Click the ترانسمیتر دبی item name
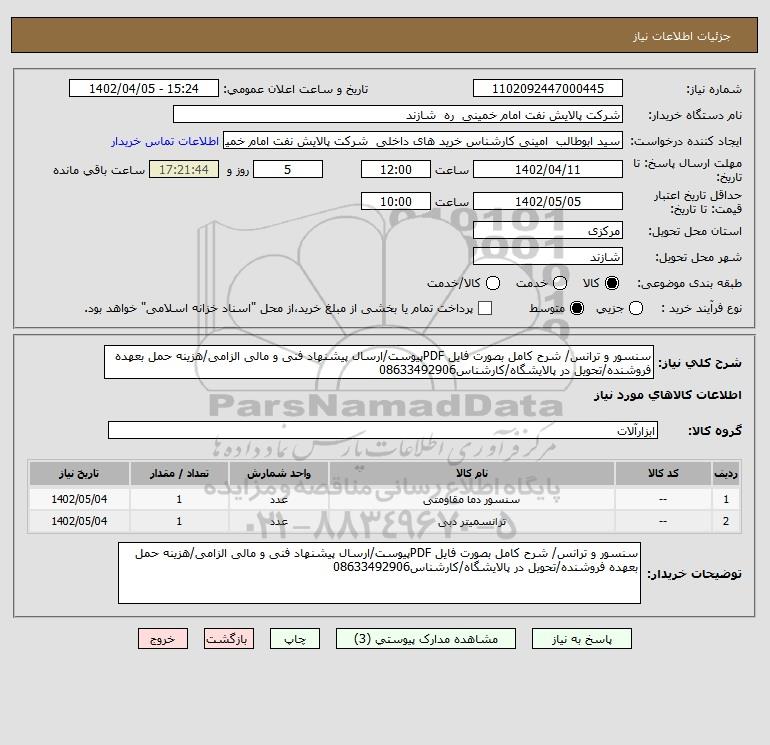 click(x=471, y=522)
